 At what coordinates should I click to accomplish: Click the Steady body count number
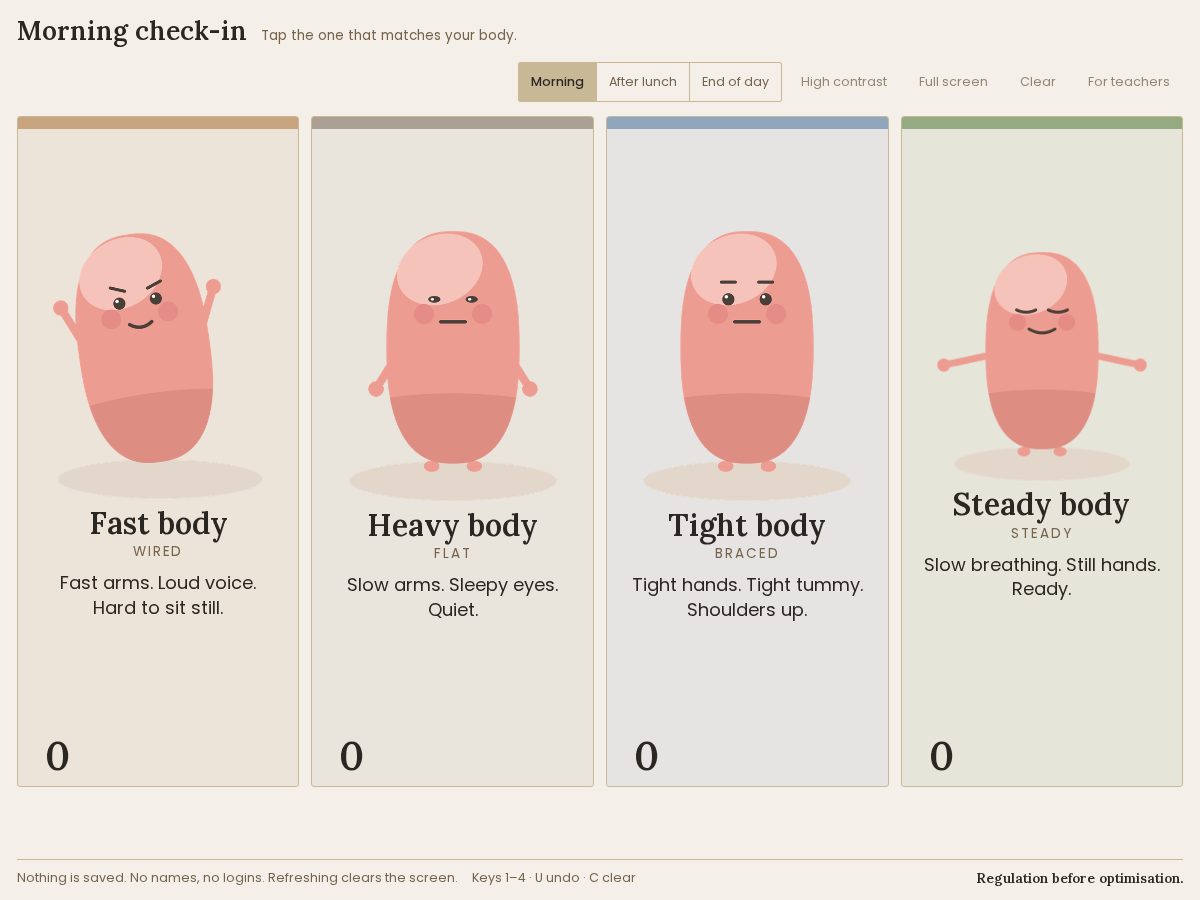[x=942, y=756]
